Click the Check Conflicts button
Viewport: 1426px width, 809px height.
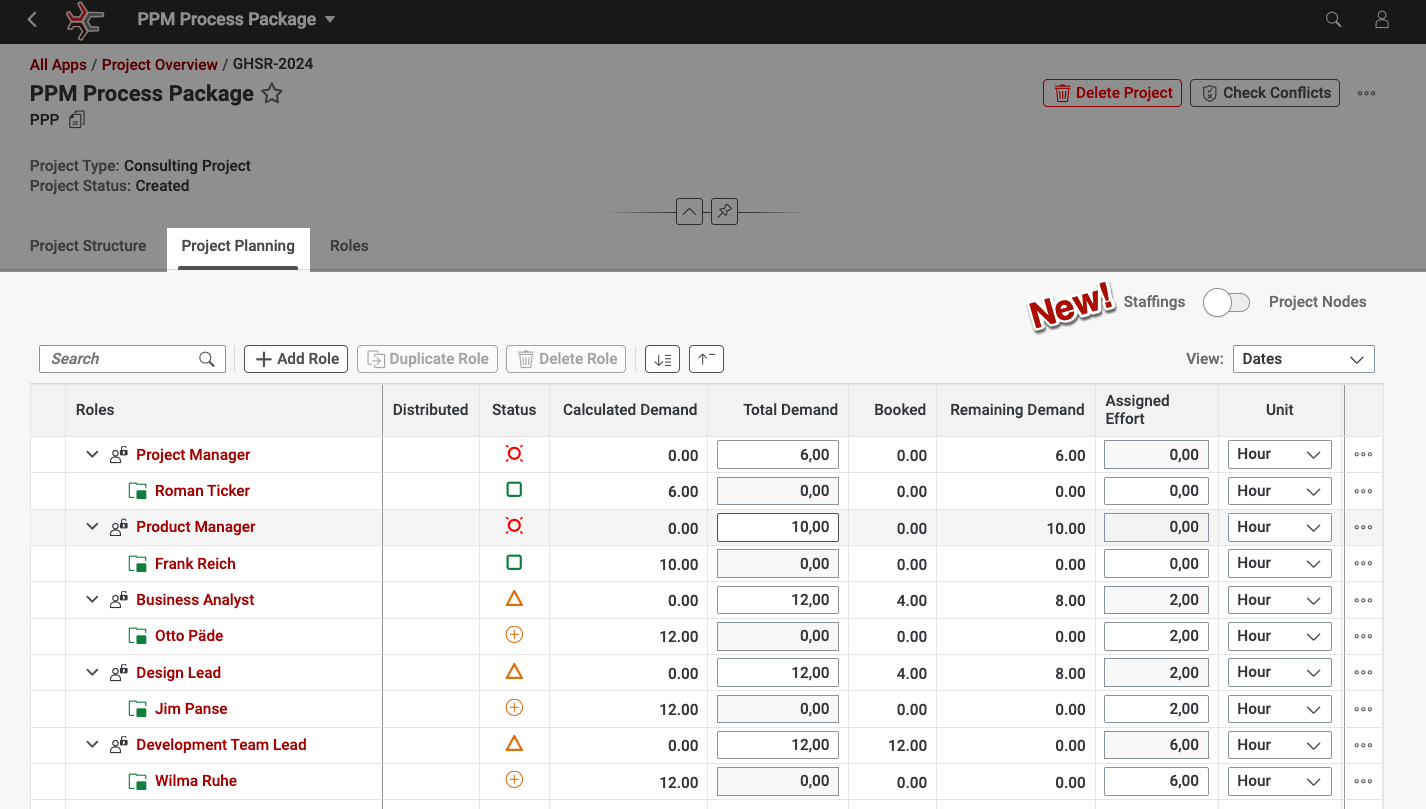[x=1265, y=93]
